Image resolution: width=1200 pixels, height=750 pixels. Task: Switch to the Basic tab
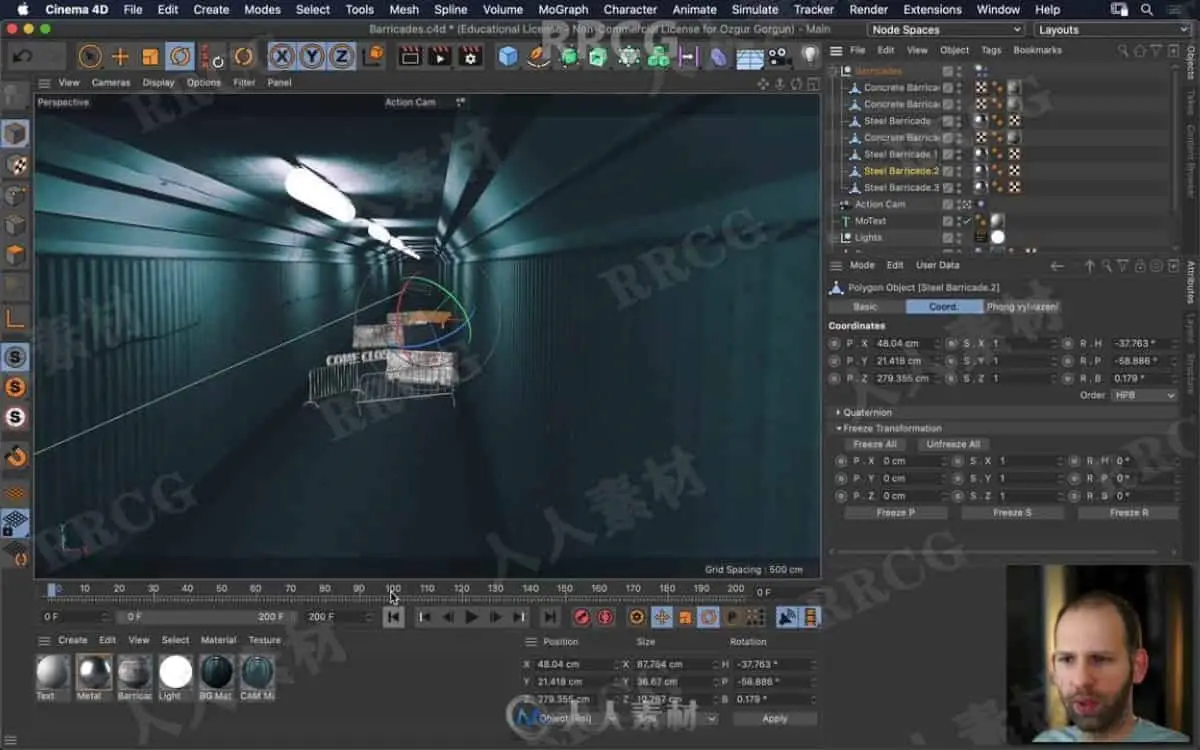click(865, 307)
